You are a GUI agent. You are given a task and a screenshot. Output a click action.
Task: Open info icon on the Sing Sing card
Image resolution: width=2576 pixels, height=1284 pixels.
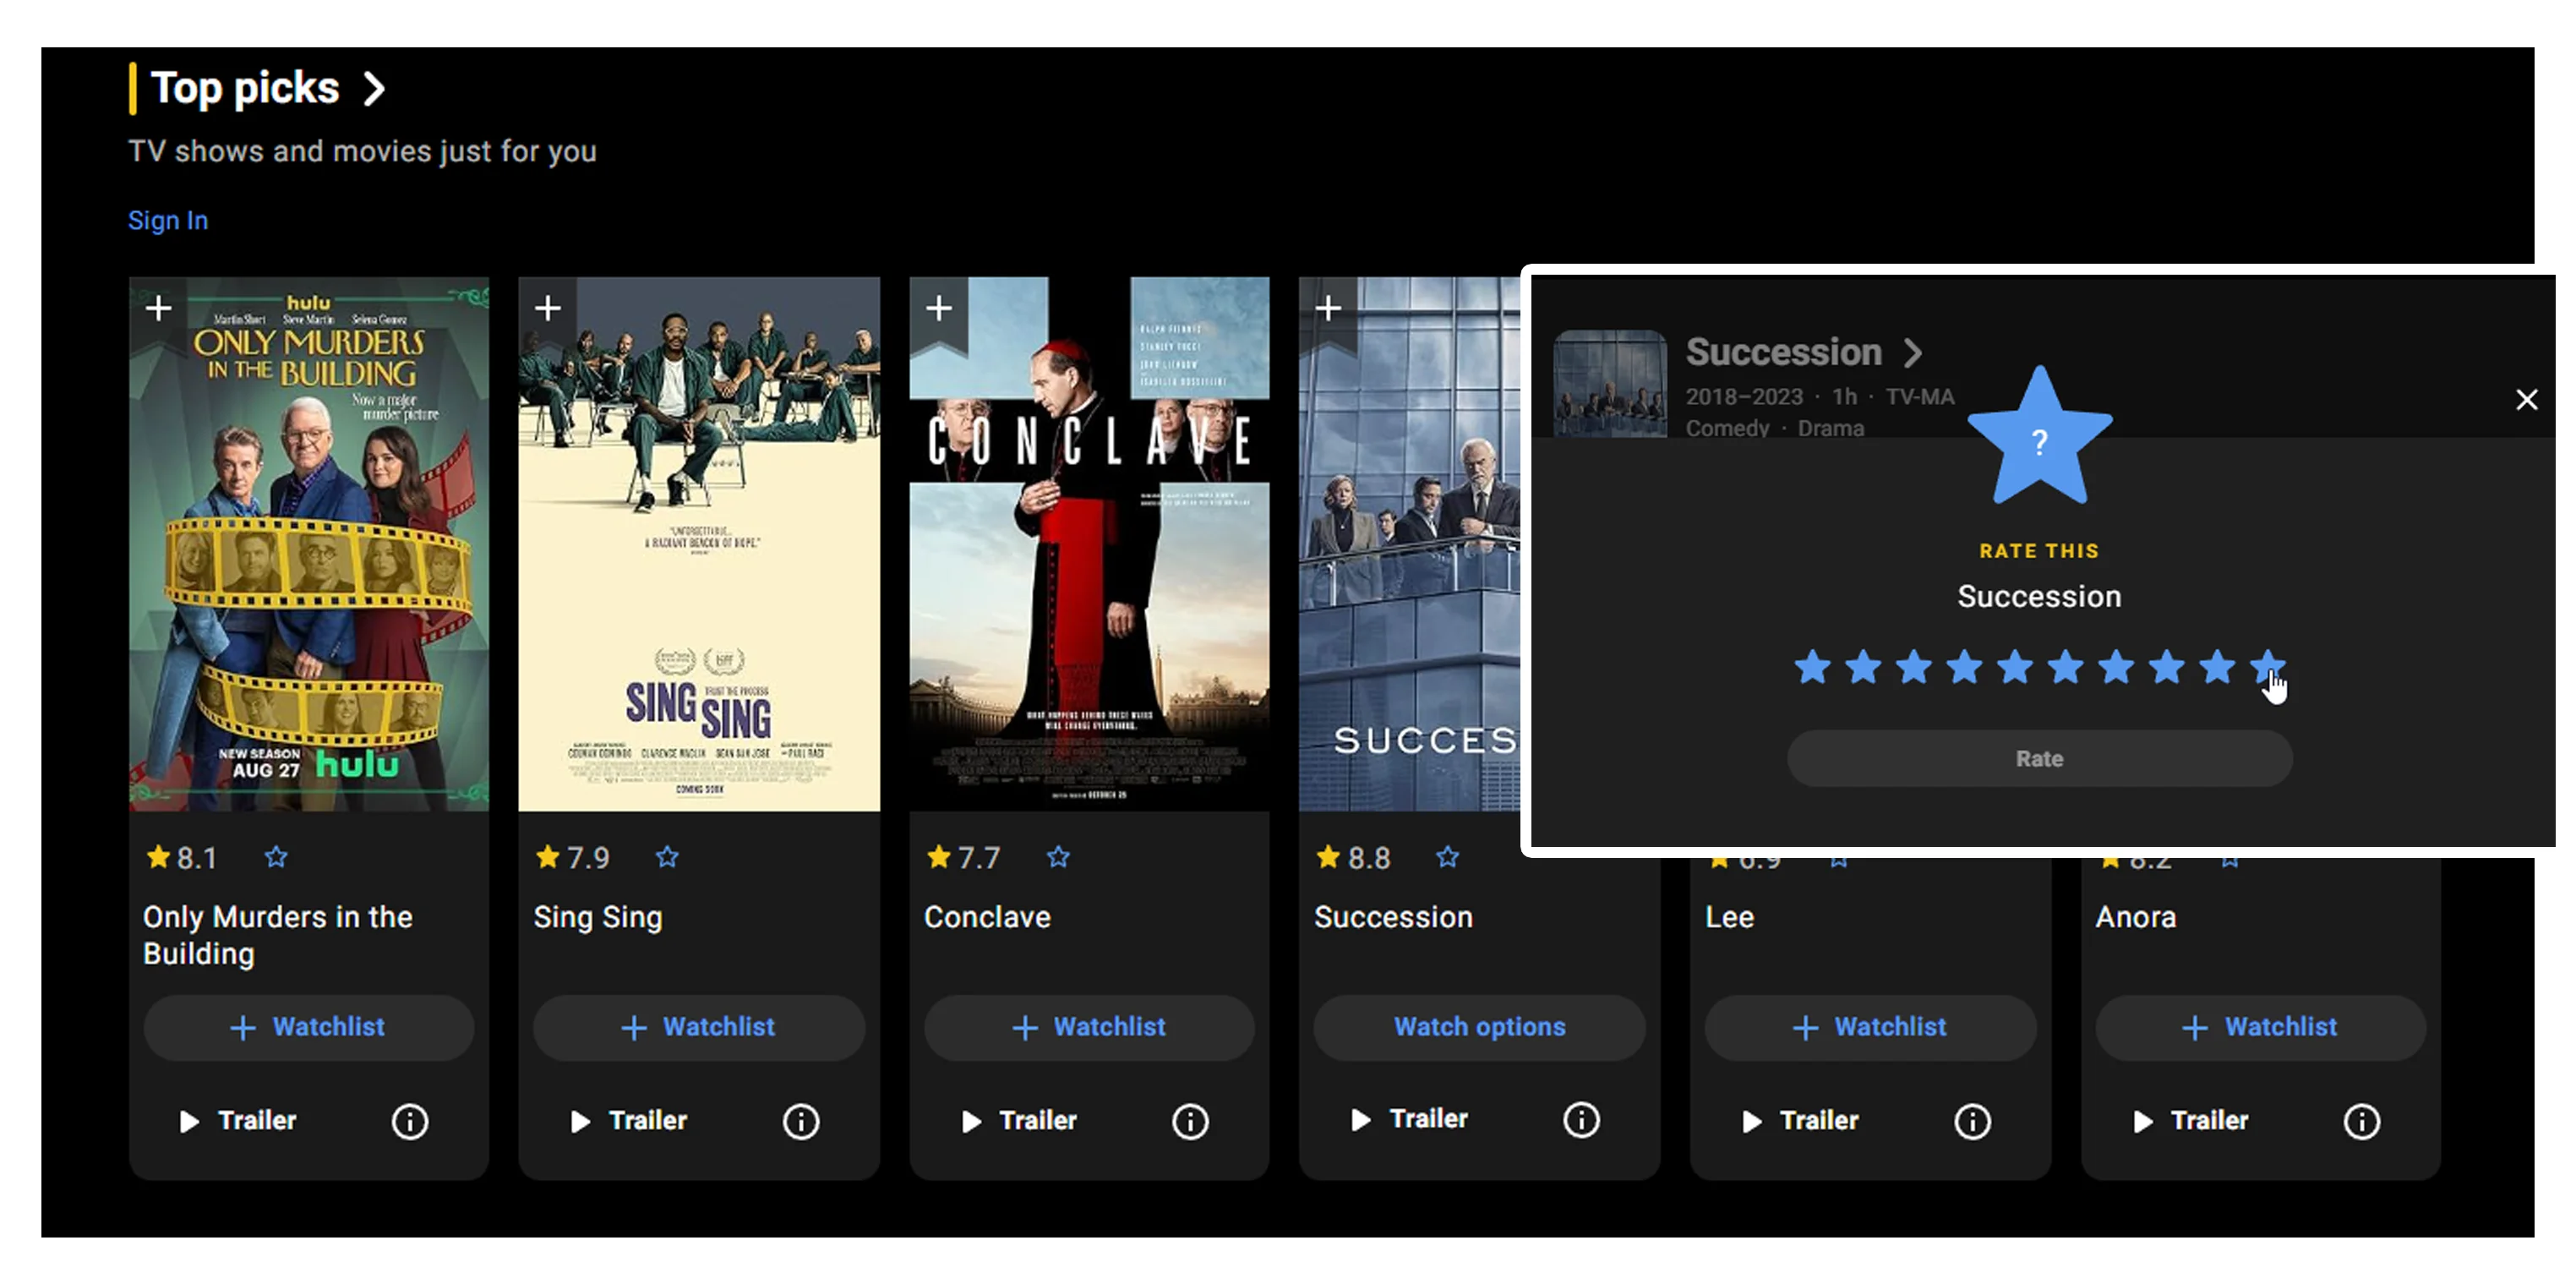800,1121
